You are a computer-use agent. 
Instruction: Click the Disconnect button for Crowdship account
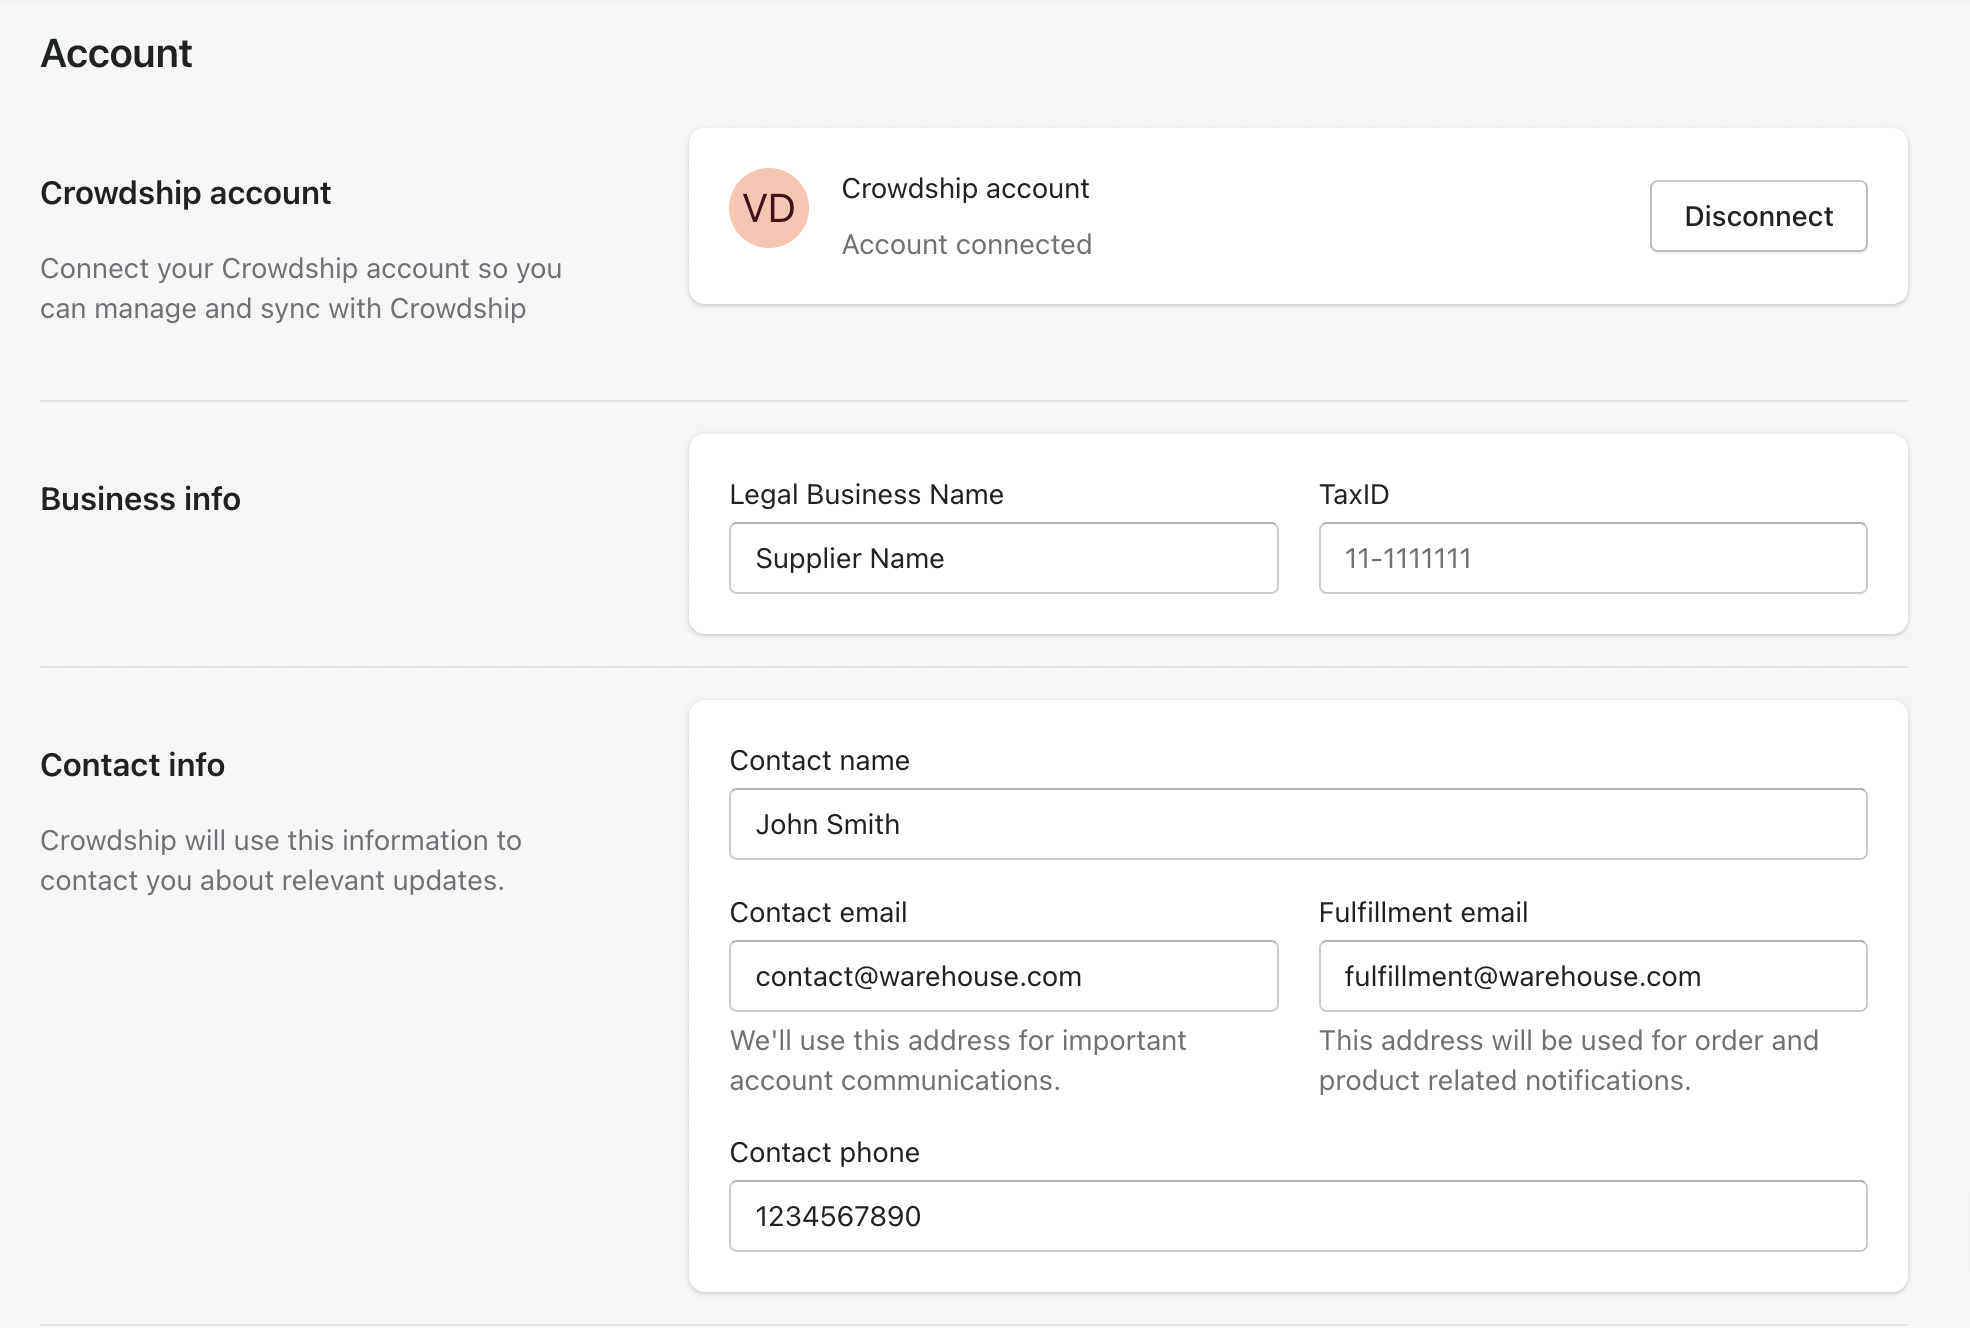[x=1757, y=216]
